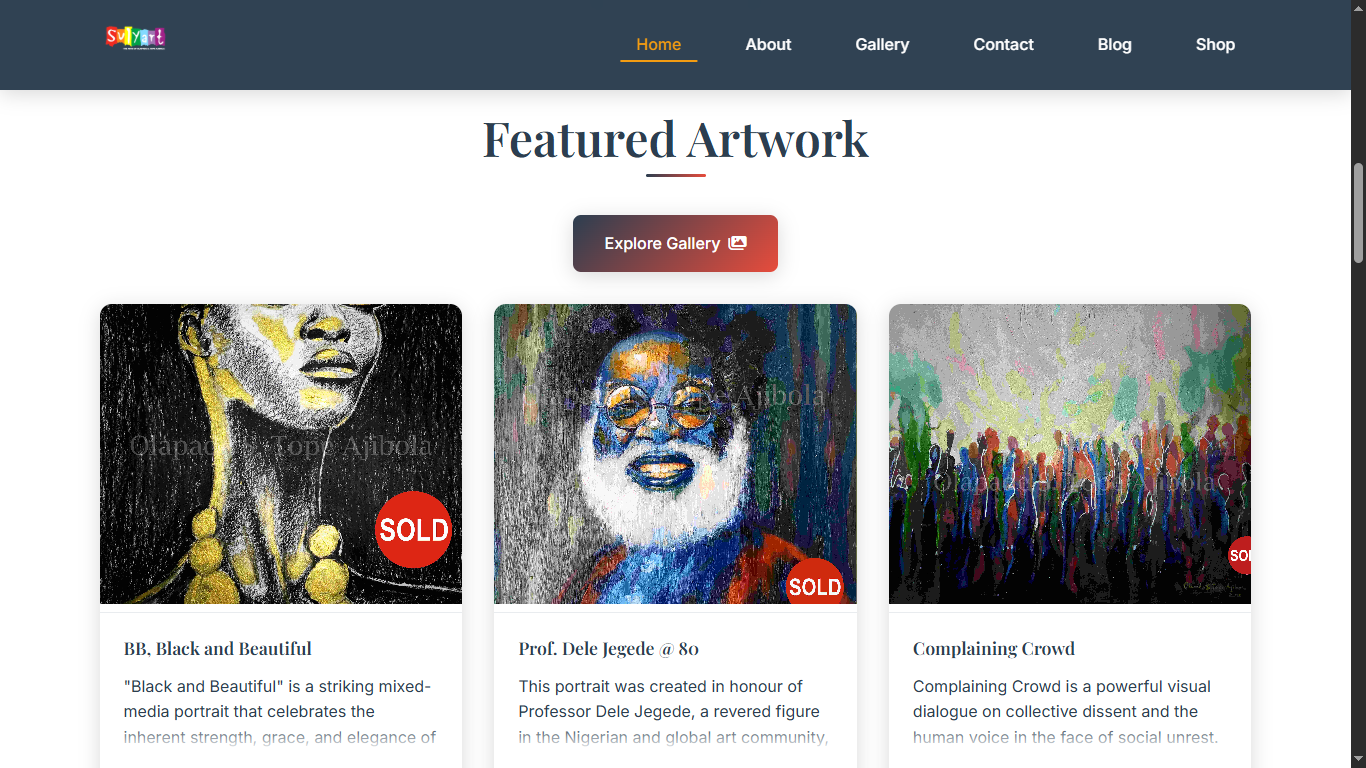Click the Complaining Crowd title
This screenshot has width=1366, height=768.
pyautogui.click(x=994, y=649)
